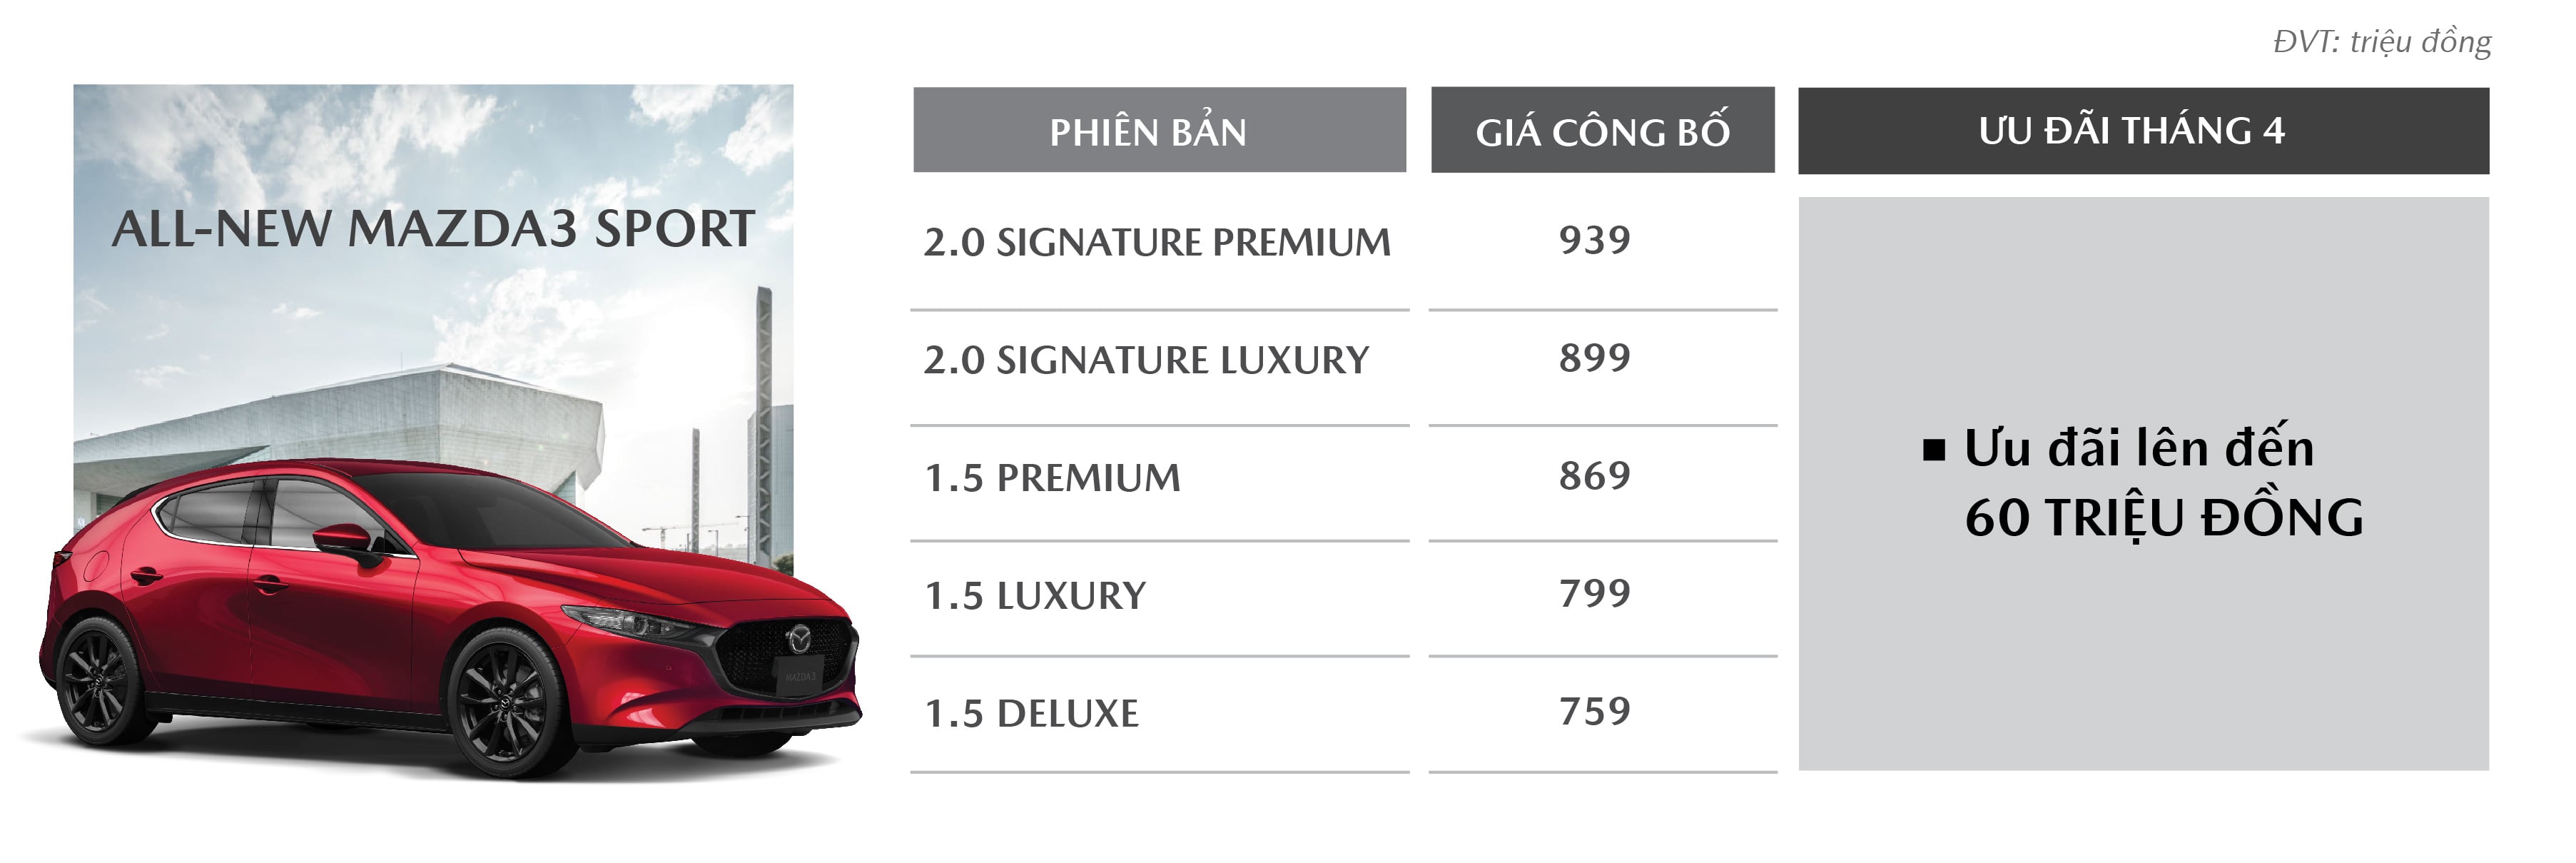Viewport: 2576px width, 863px height.
Task: Select the GIÁ CÔNG BỐ column header
Action: (x=1602, y=130)
